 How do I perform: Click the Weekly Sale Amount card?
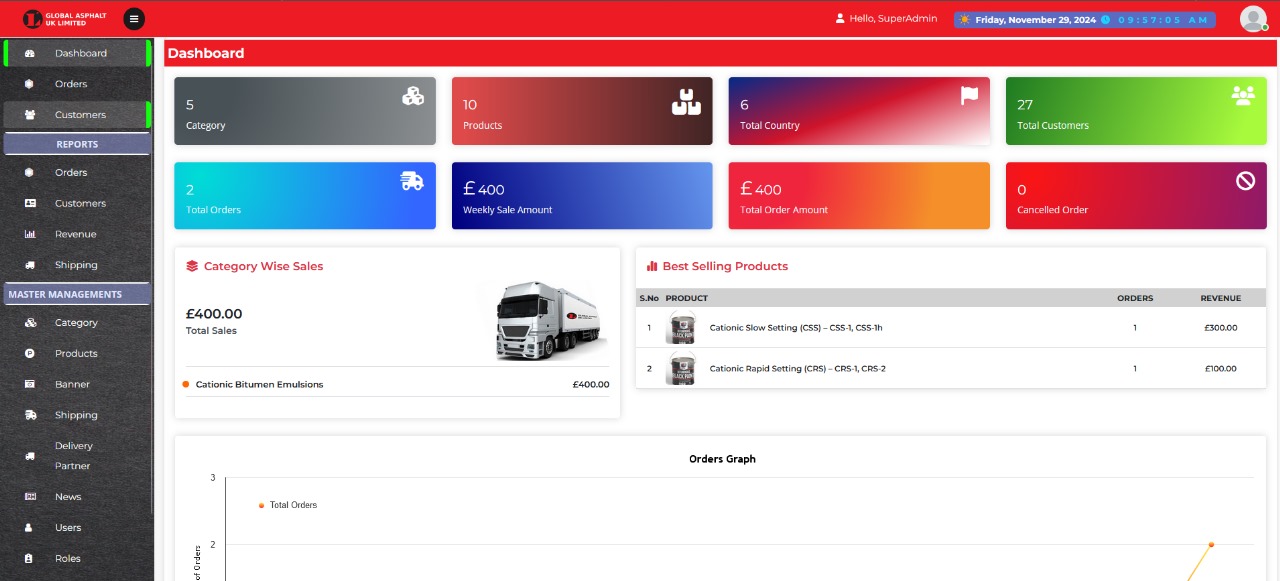click(x=581, y=196)
